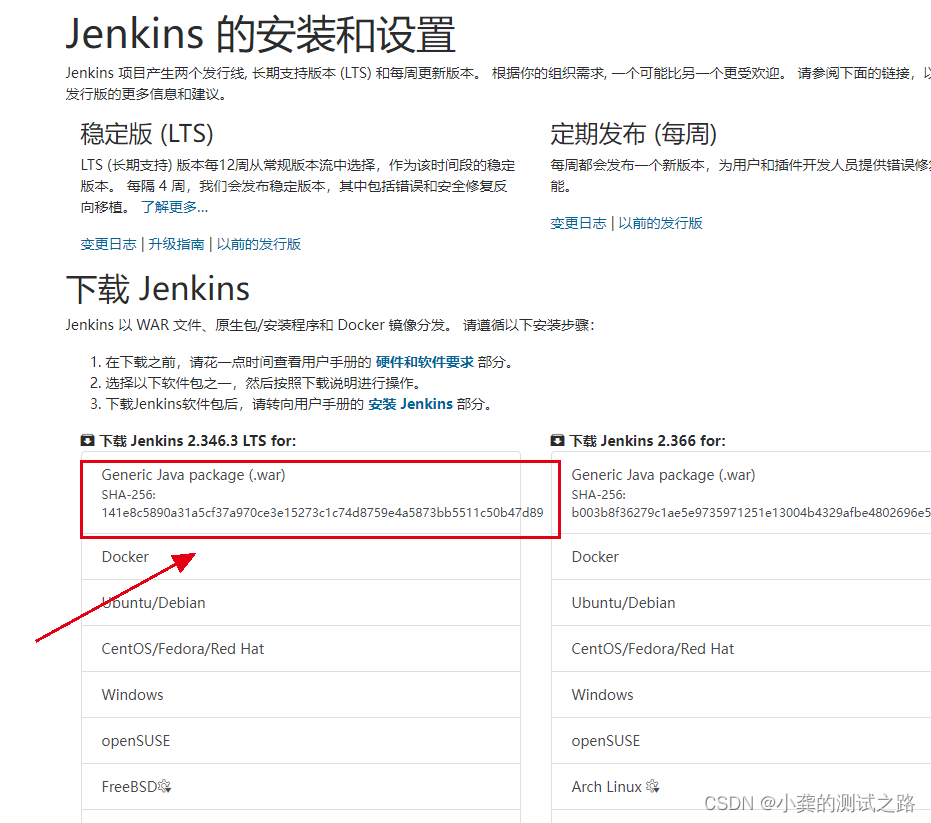Click download icon beside Jenkins 2.346.3 LTS heading
Screen dimensions: 931x823
tap(87, 441)
